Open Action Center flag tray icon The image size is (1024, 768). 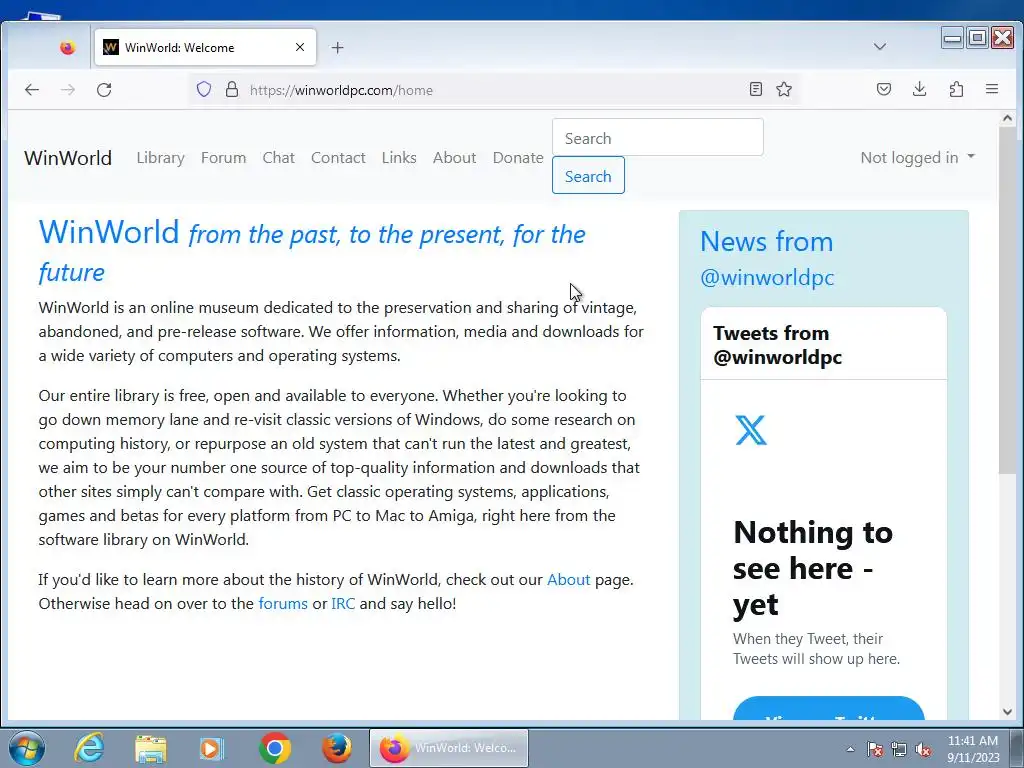click(874, 749)
